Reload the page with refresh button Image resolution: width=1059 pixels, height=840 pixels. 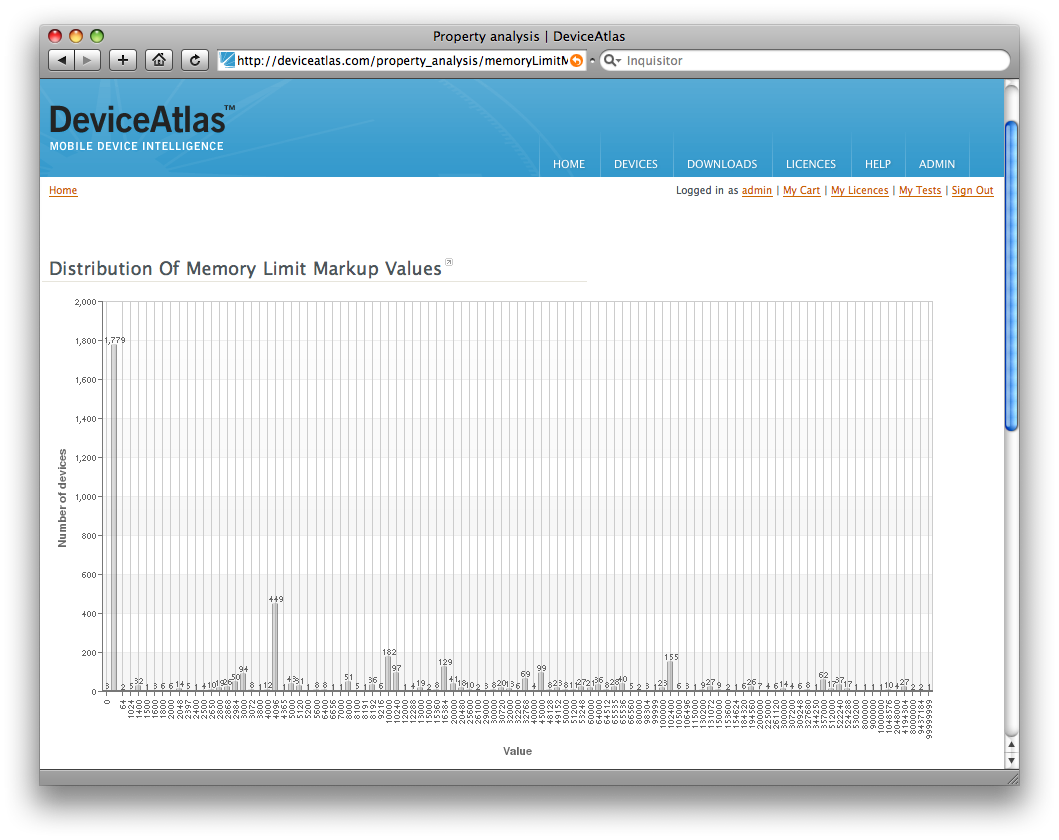pos(195,60)
